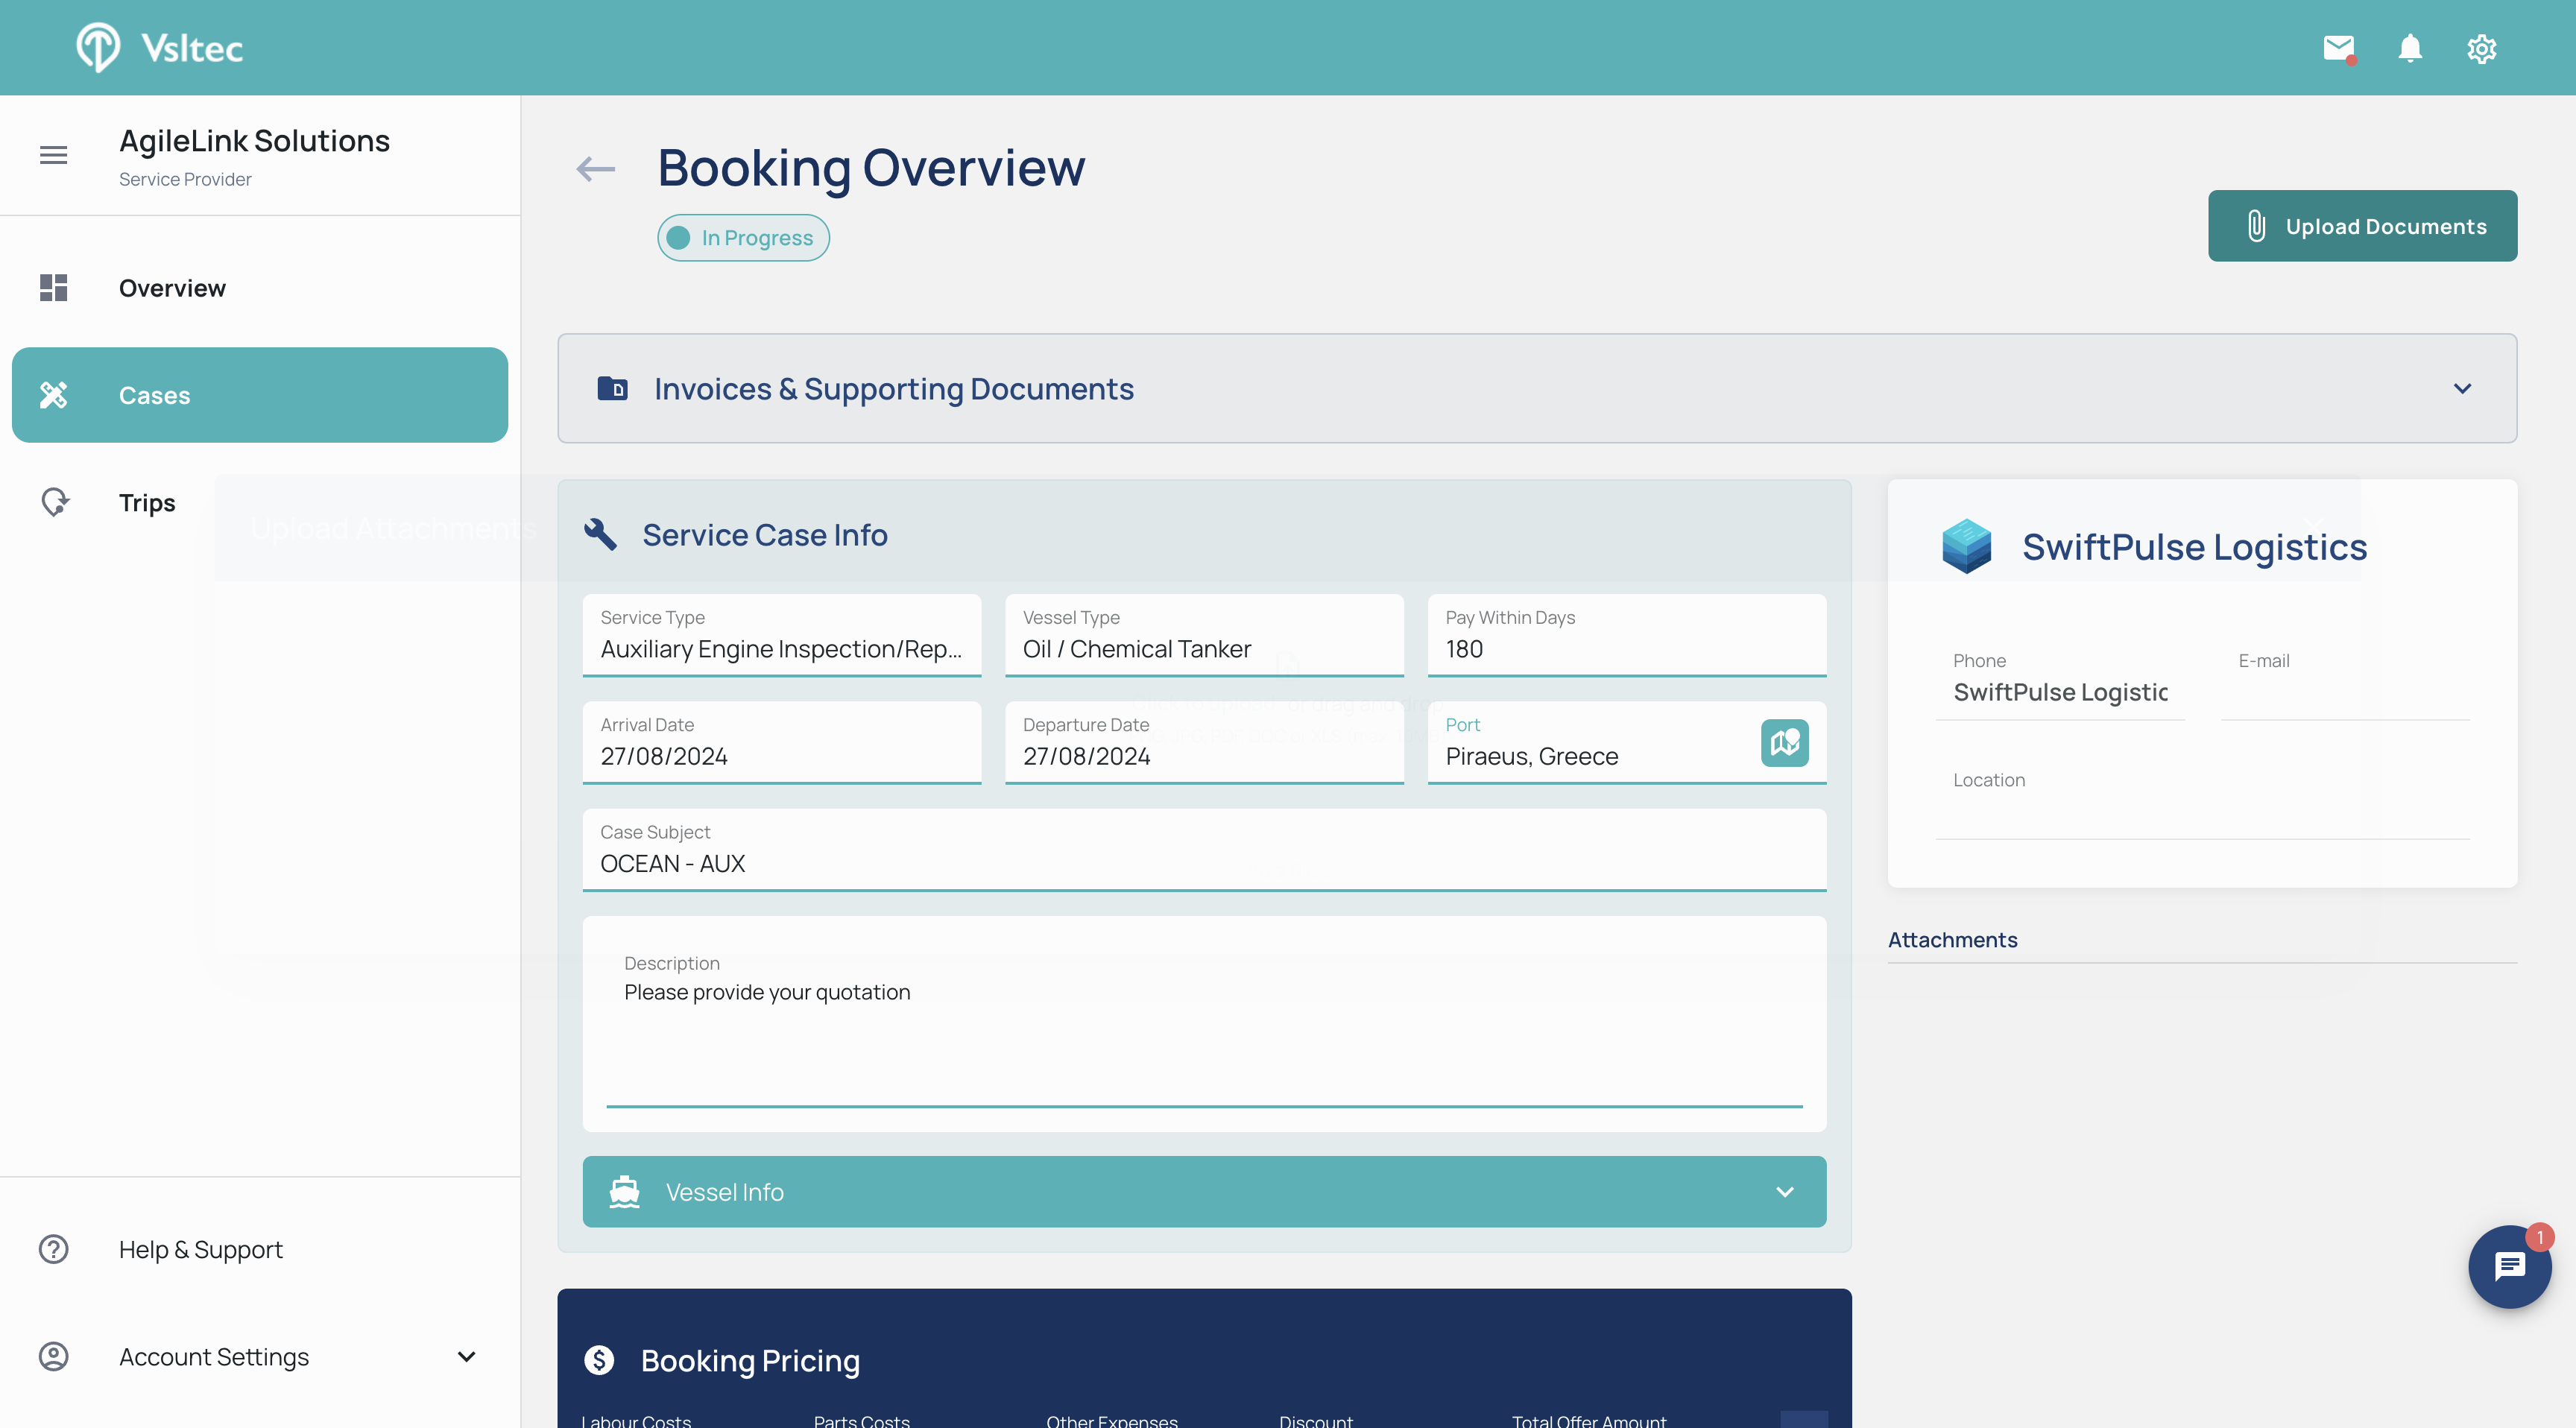Screen dimensions: 2576x1428
Task: Open the settings gear icon
Action: (x=2481, y=48)
